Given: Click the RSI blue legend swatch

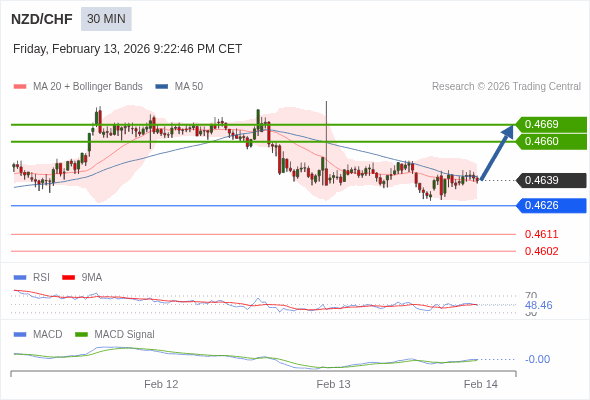Looking at the screenshot, I should [x=20, y=278].
